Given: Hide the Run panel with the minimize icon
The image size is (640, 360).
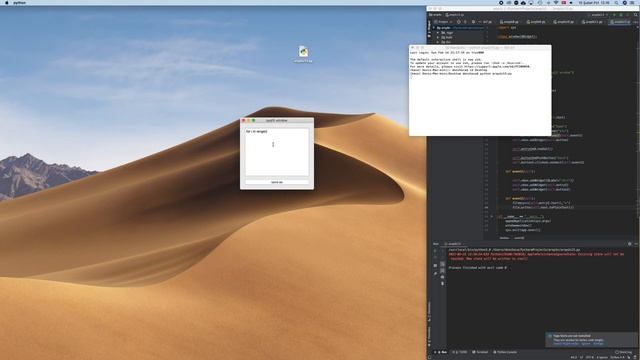Looking at the screenshot, I should click(636, 244).
